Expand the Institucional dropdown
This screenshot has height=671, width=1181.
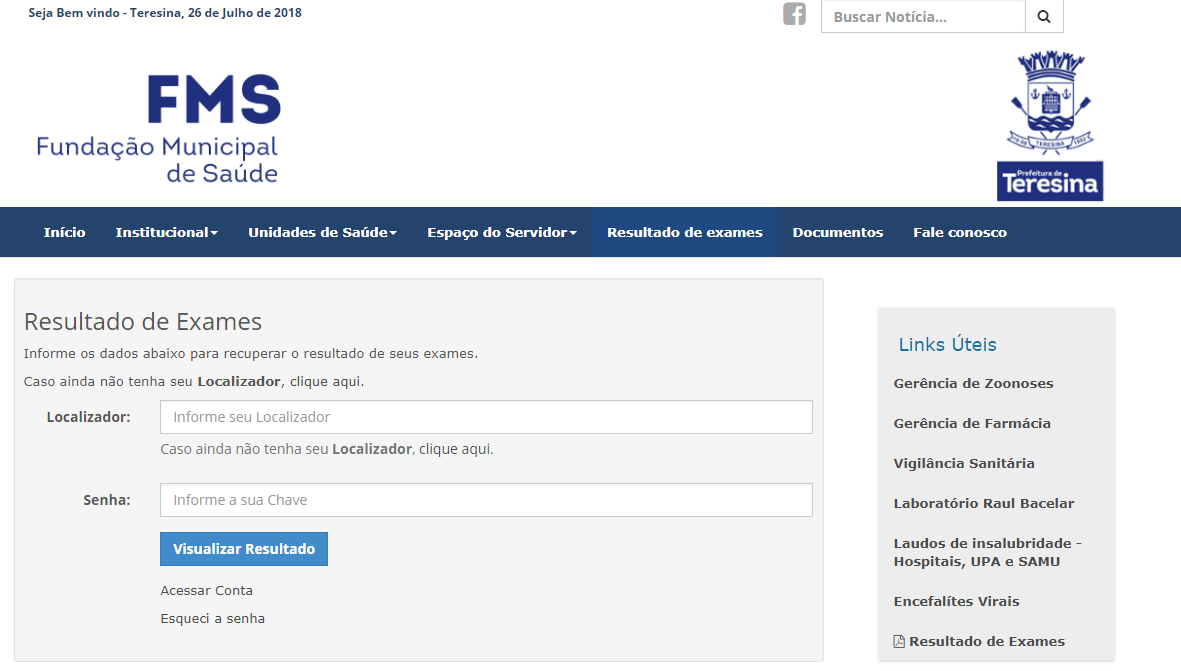(x=166, y=231)
